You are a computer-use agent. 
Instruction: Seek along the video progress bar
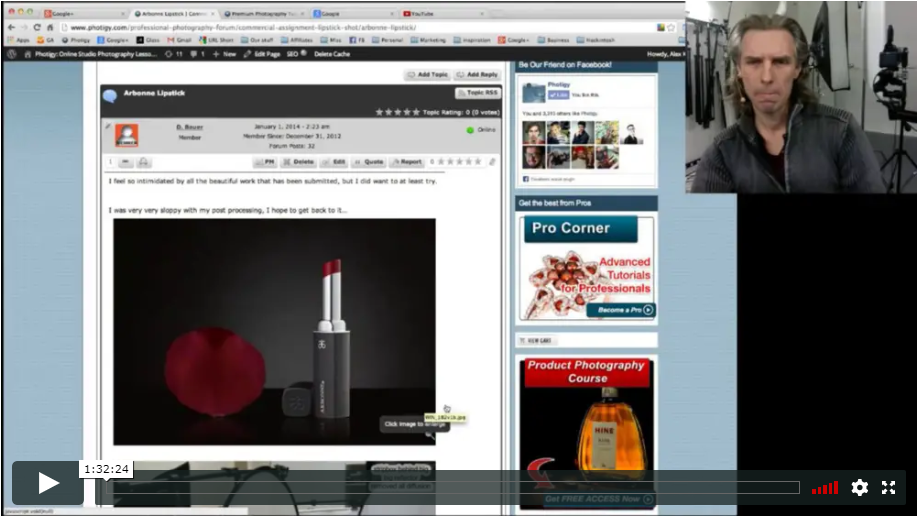tap(453, 487)
